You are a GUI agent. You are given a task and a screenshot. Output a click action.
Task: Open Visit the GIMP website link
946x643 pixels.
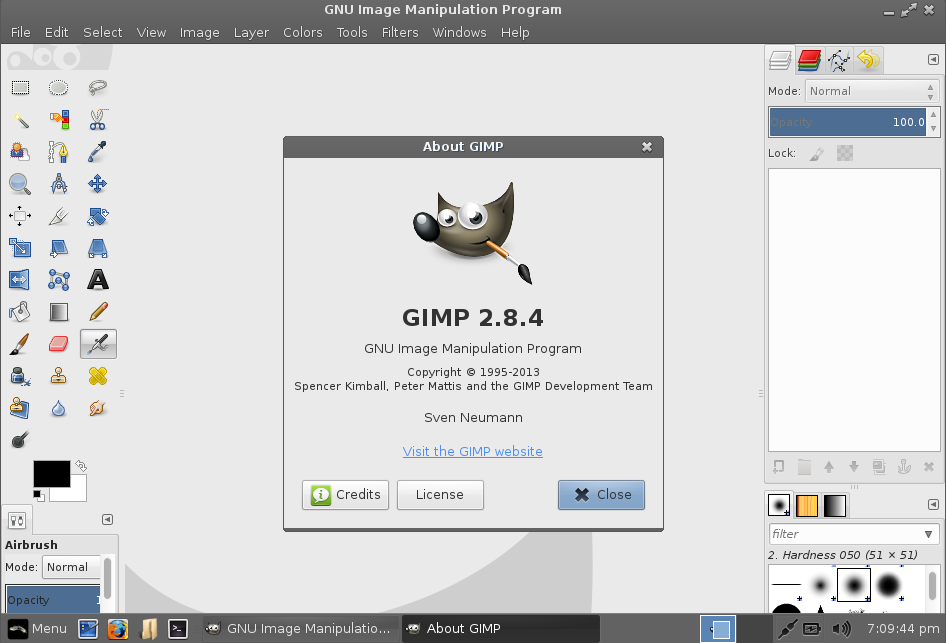point(472,451)
